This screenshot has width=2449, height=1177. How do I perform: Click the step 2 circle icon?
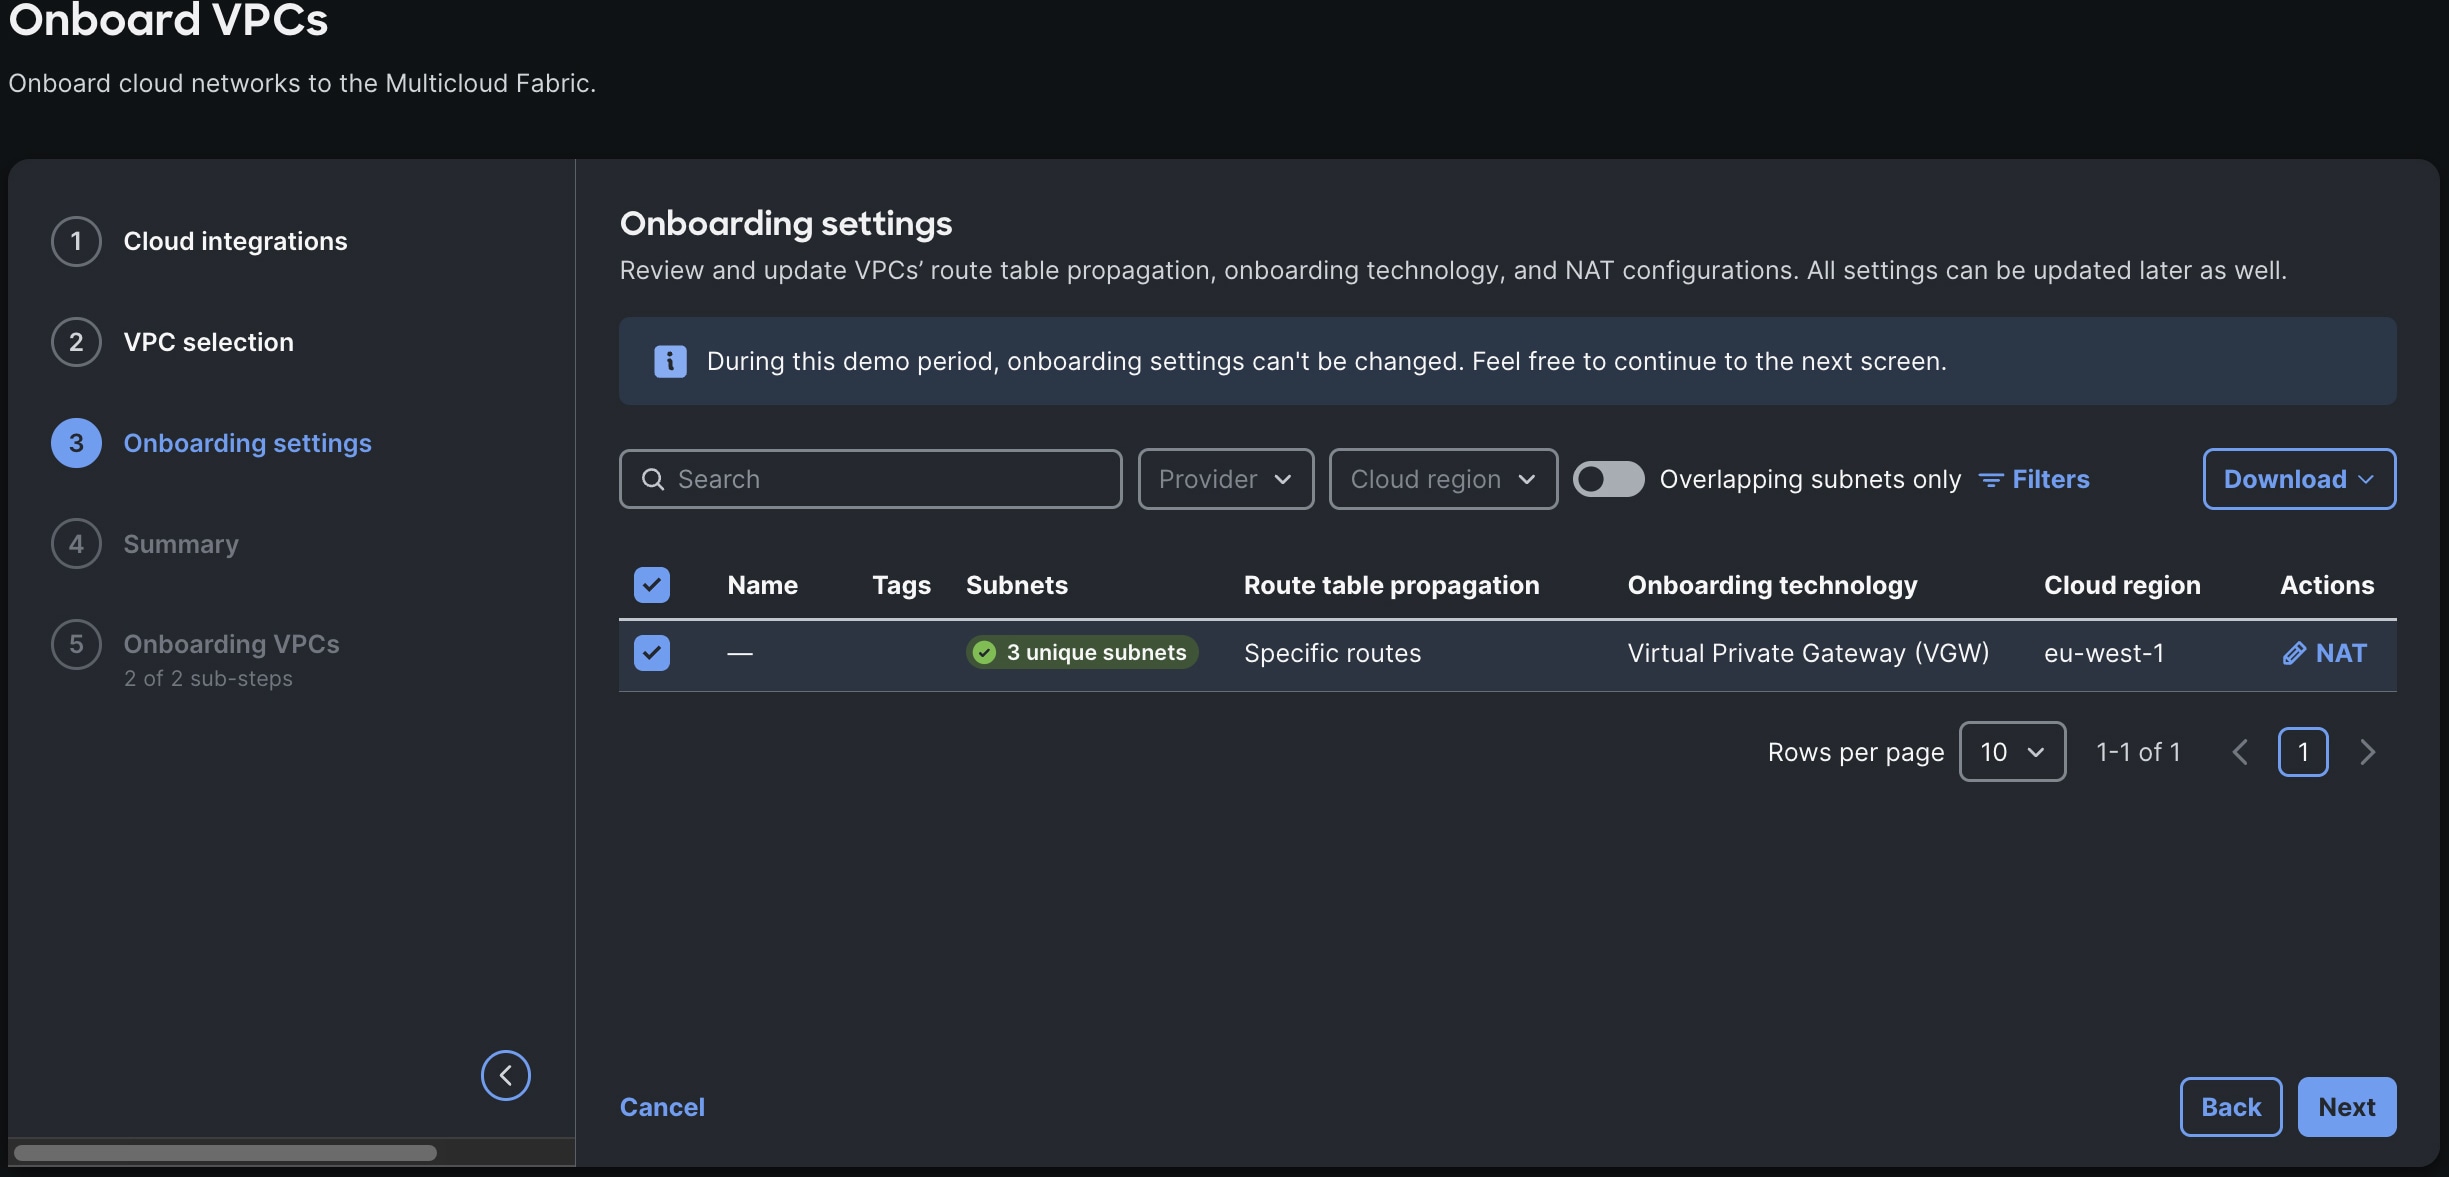click(x=76, y=342)
